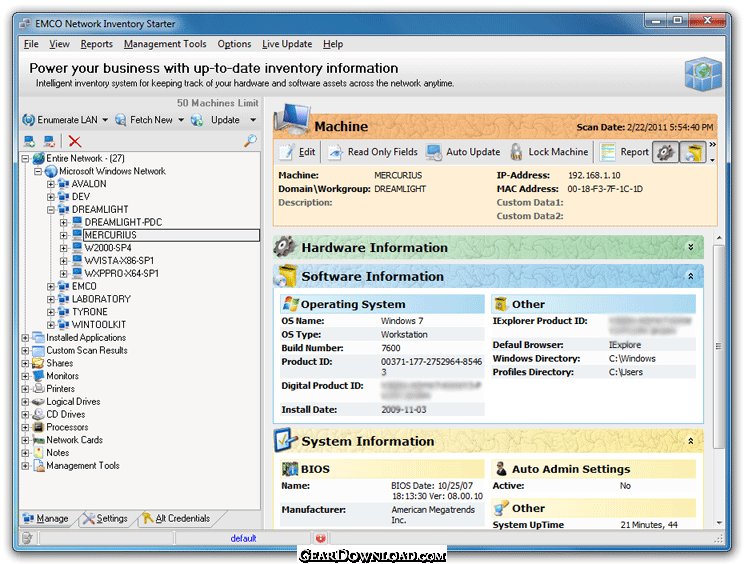Collapse the DREAMLIGHT workgroup node
This screenshot has height=564, width=744.
pyautogui.click(x=51, y=210)
